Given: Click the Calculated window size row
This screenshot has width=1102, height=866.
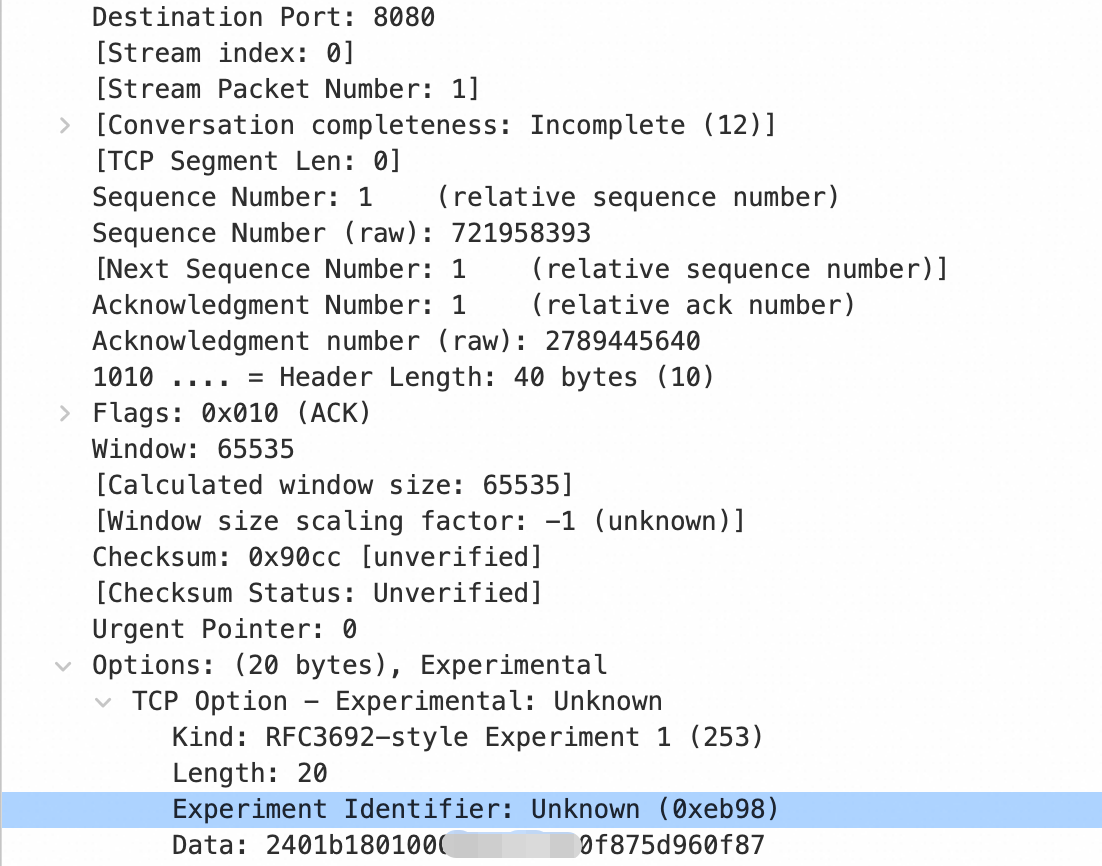Looking at the screenshot, I should coord(333,485).
